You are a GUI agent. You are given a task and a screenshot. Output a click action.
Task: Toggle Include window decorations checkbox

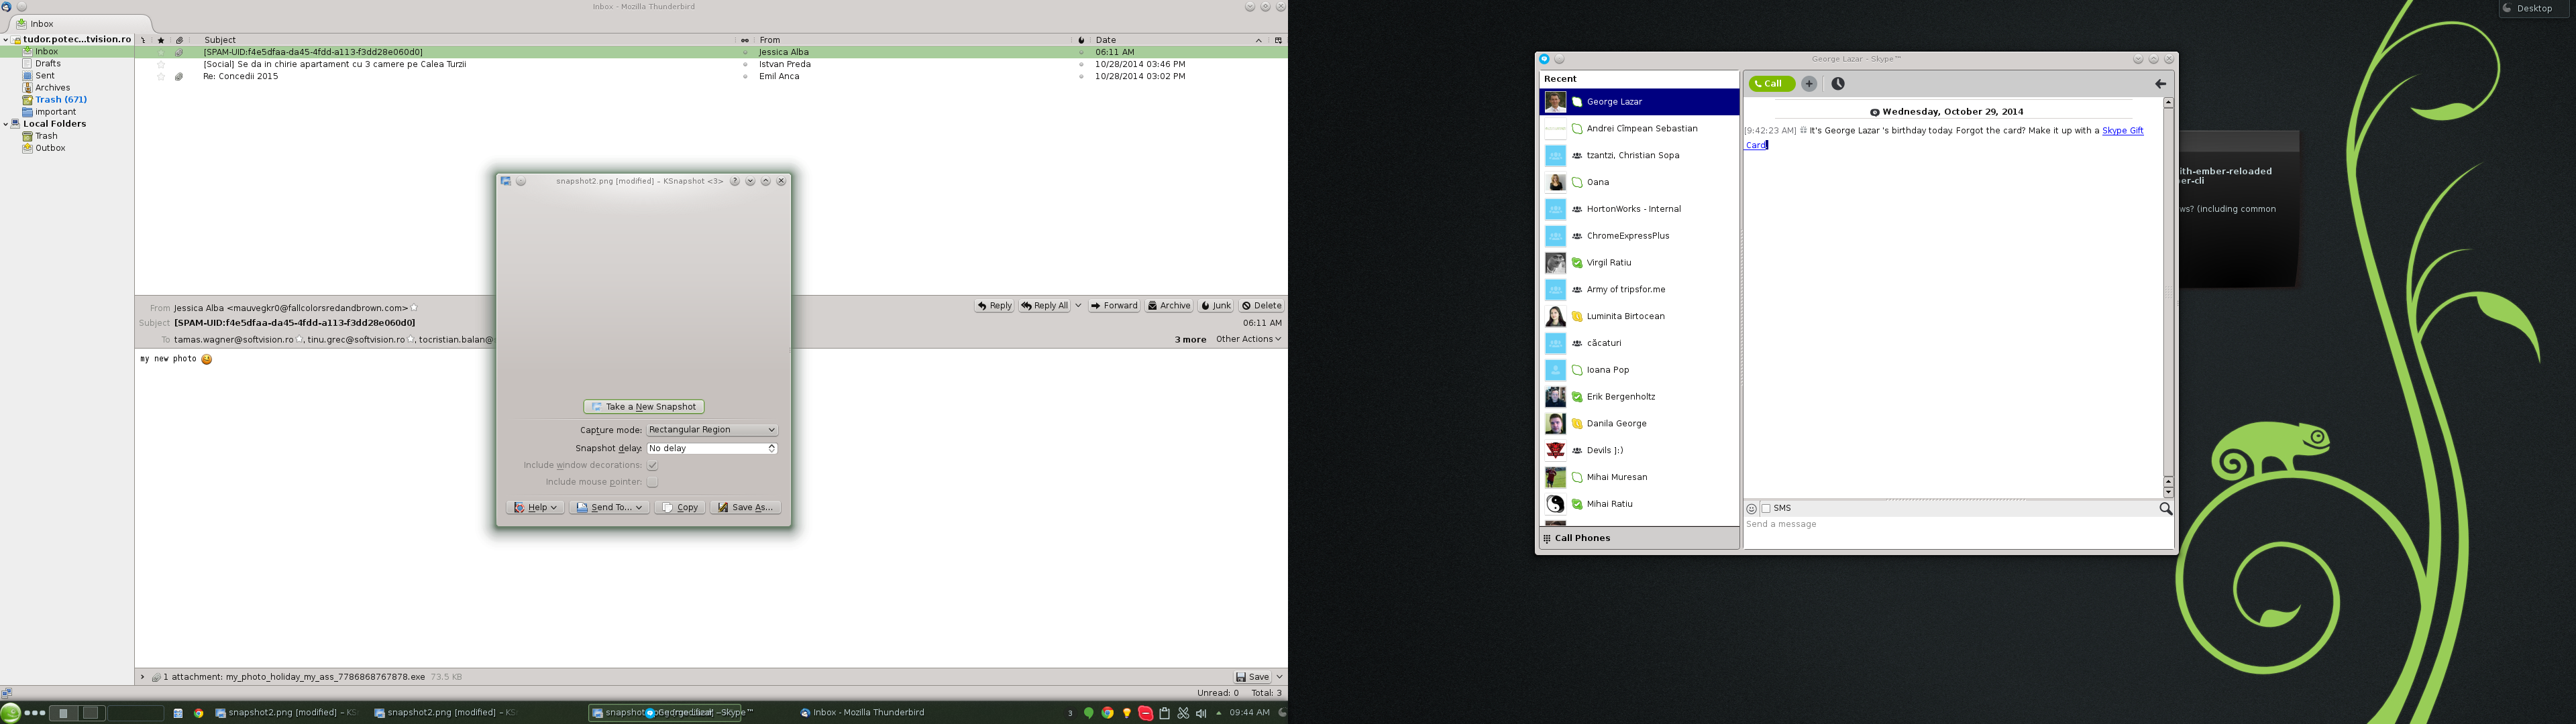point(652,465)
